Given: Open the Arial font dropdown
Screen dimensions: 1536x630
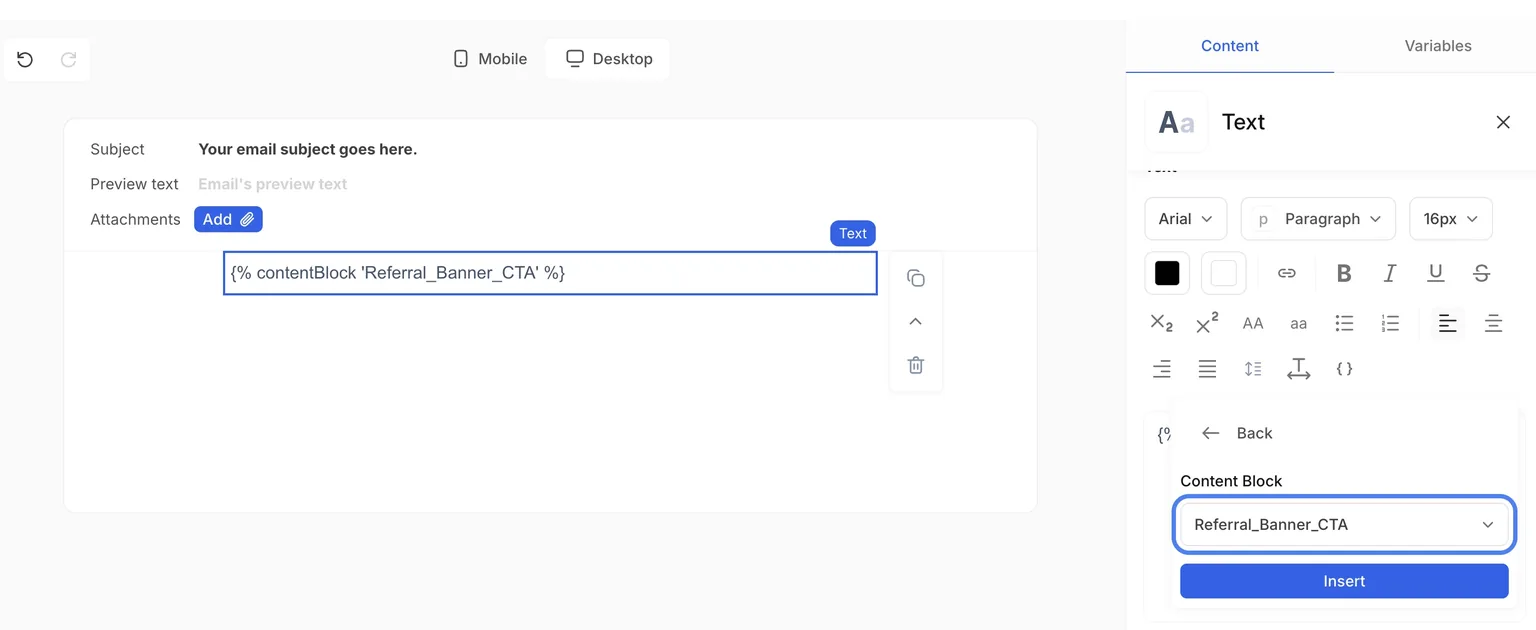Looking at the screenshot, I should (1185, 219).
